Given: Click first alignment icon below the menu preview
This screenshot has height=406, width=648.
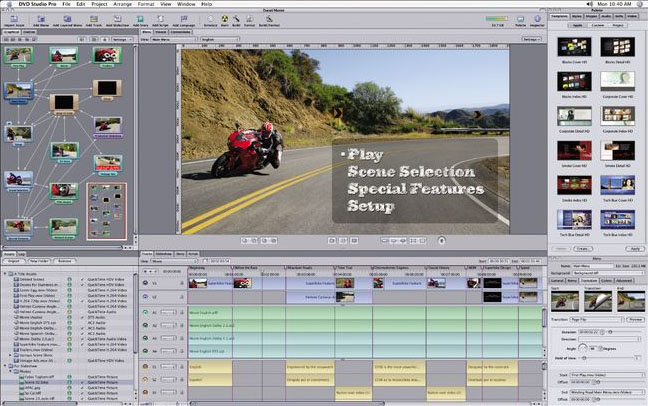Looking at the screenshot, I should click(x=244, y=240).
